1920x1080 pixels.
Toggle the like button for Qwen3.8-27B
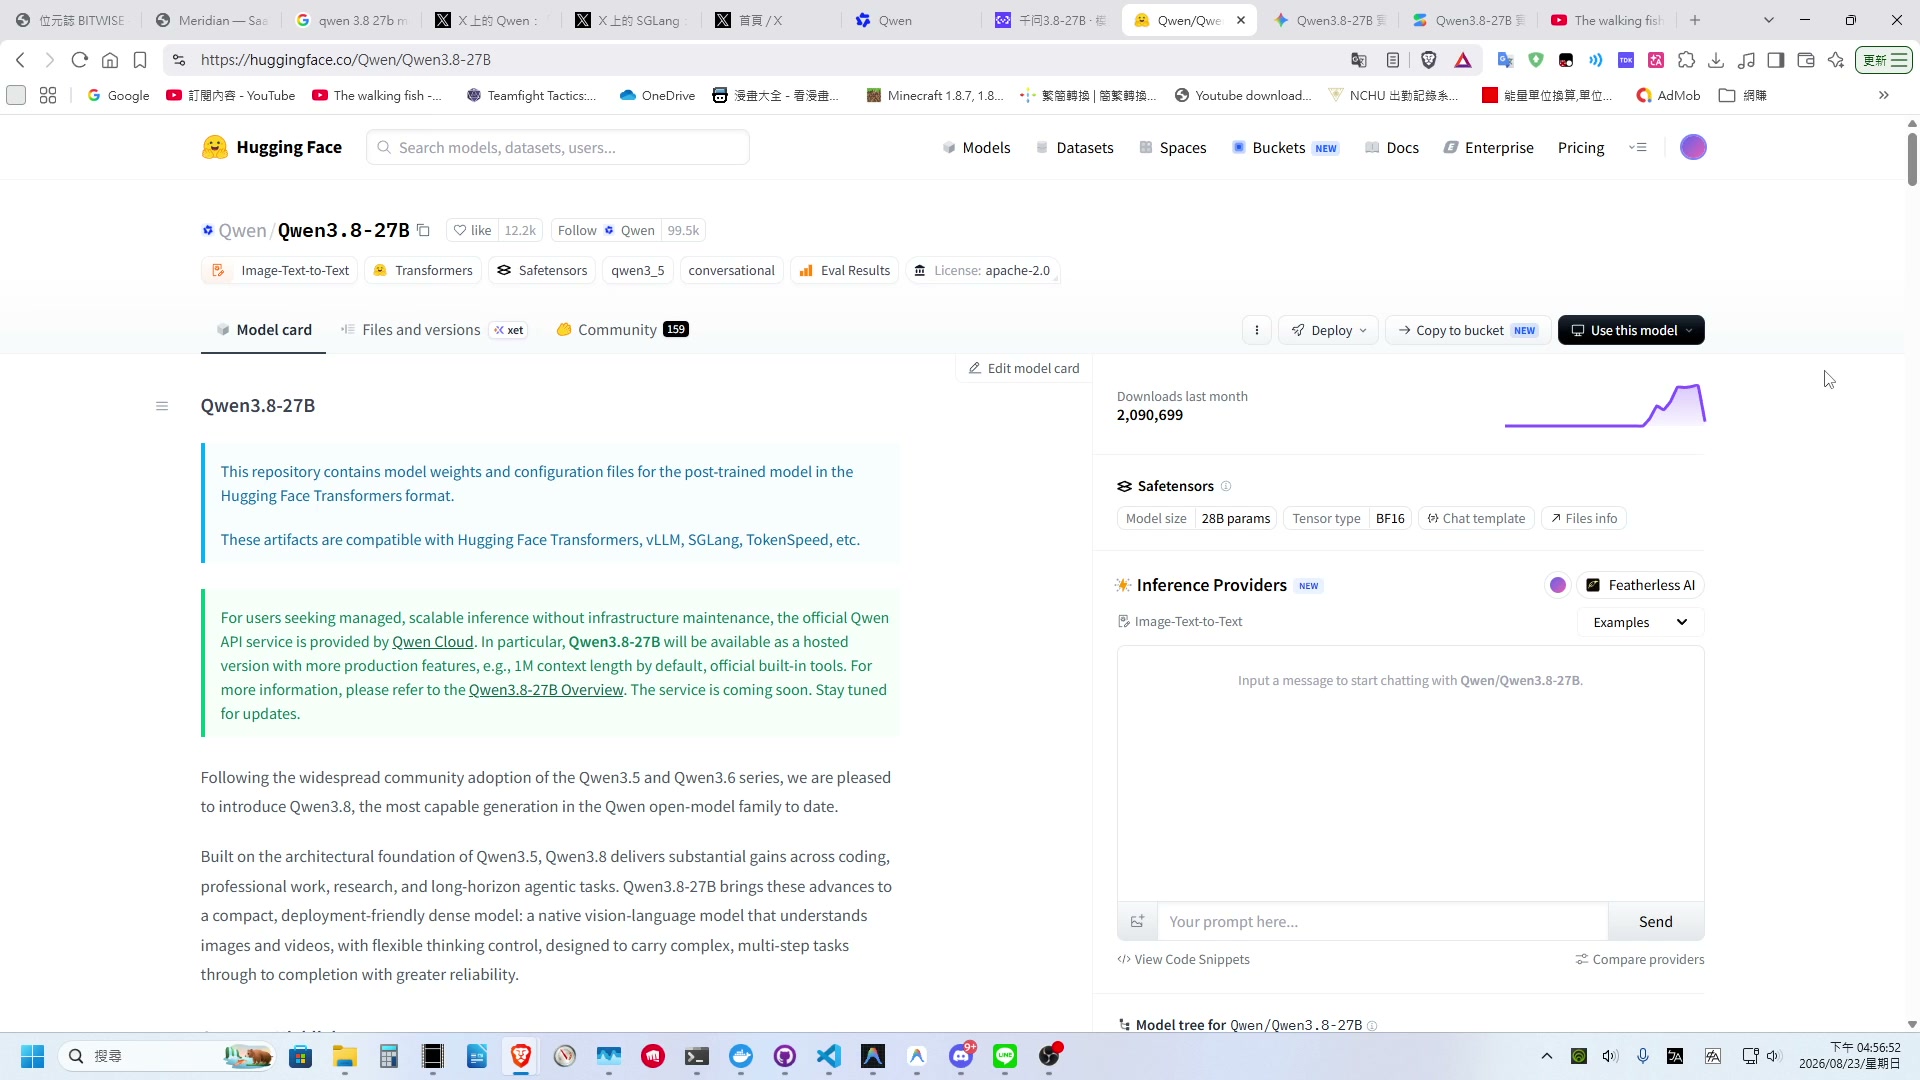click(472, 230)
